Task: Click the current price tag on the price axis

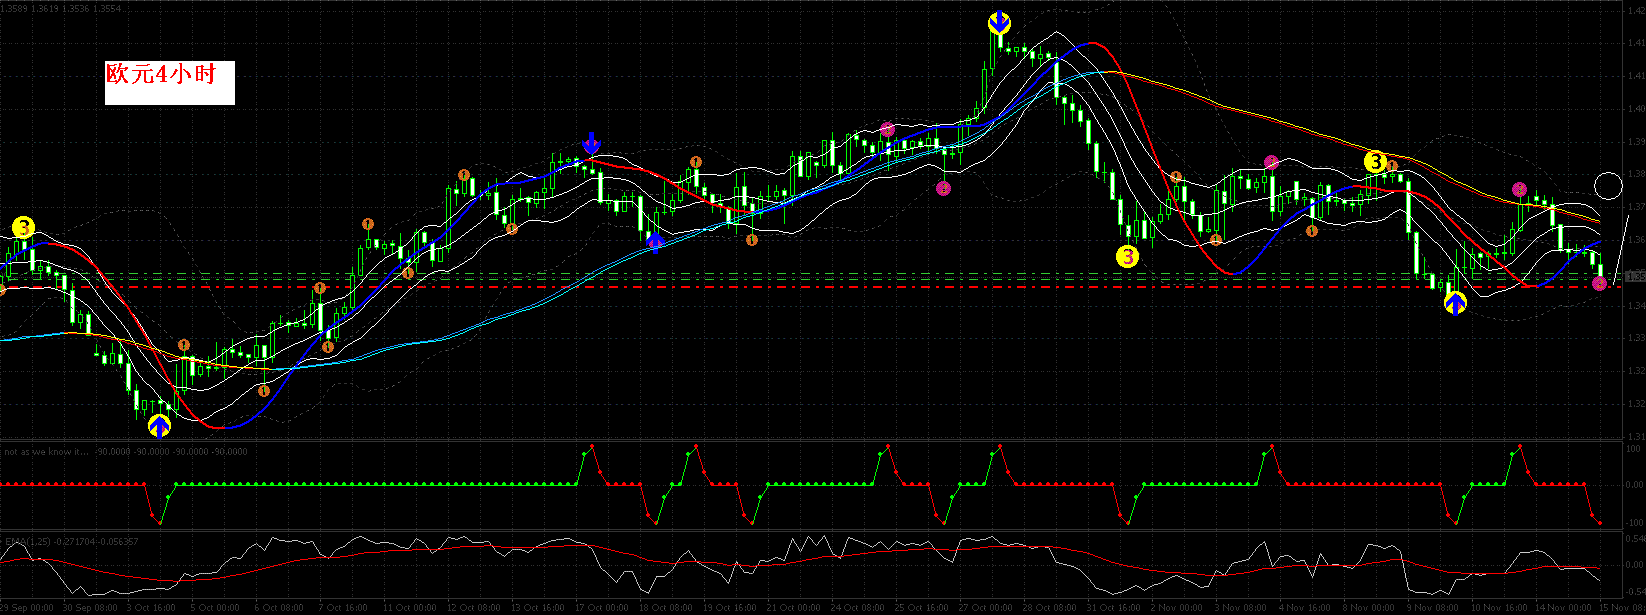Action: (x=1635, y=276)
